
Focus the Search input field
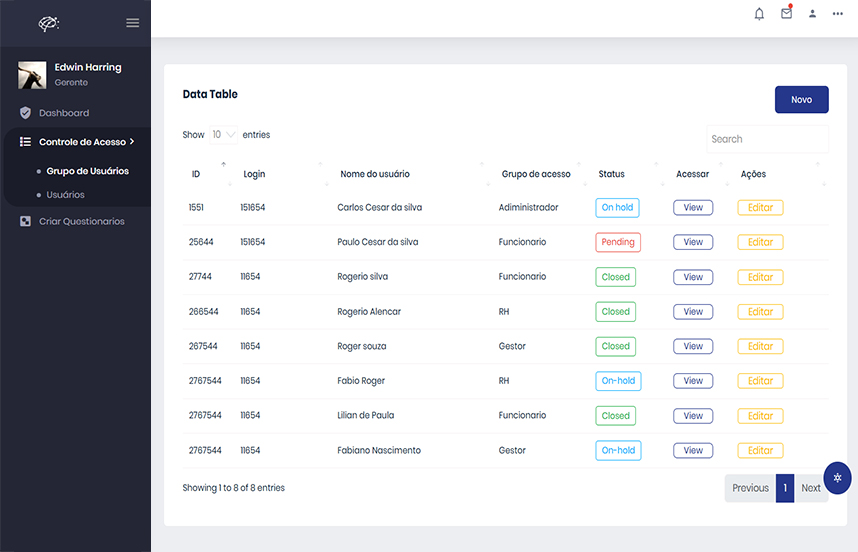point(767,139)
